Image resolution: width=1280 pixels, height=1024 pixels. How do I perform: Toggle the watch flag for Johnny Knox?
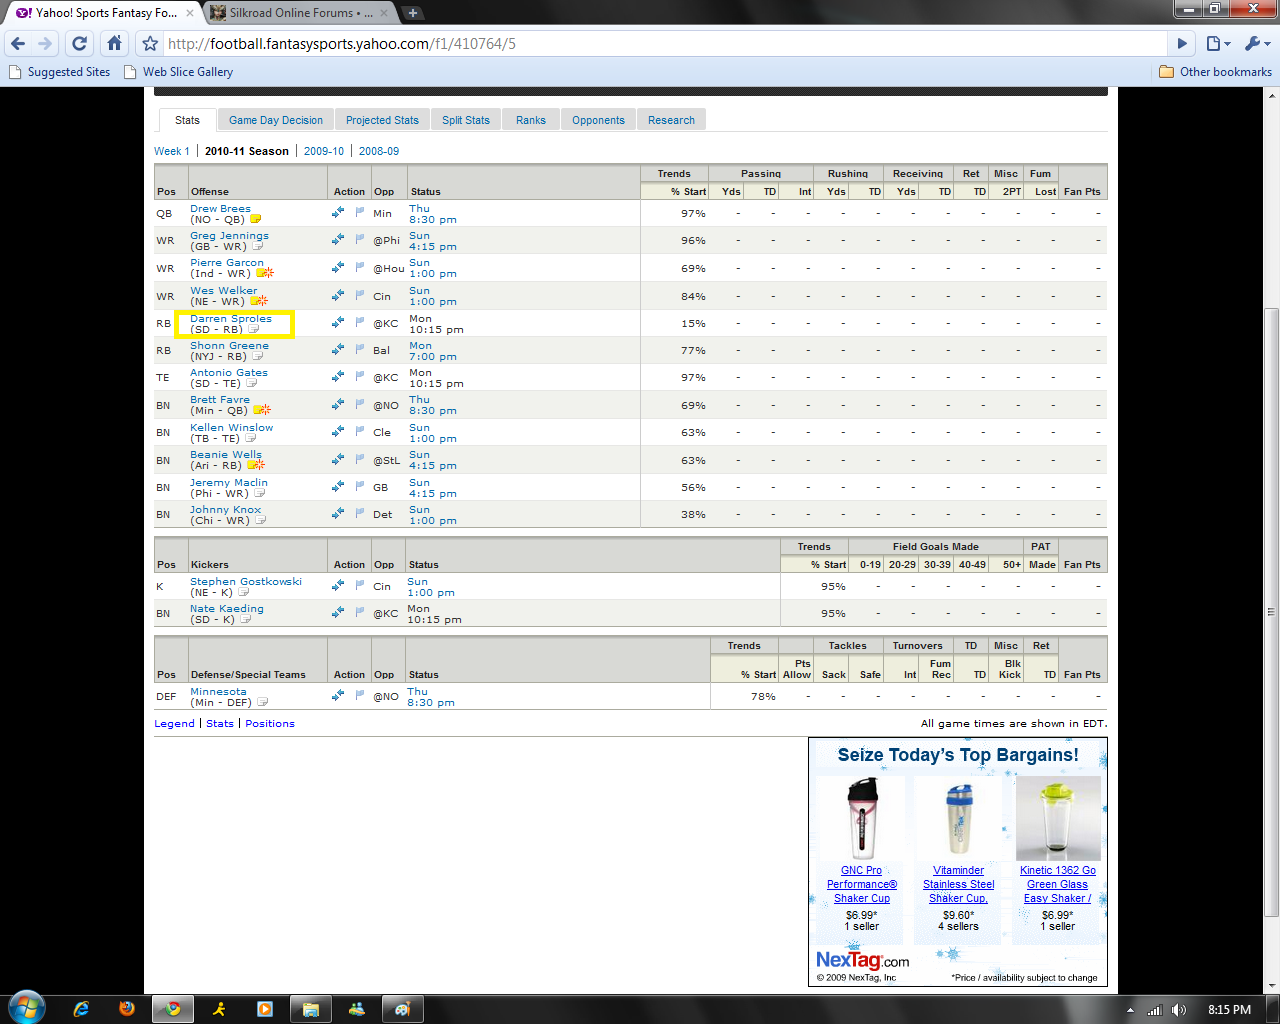(x=359, y=513)
